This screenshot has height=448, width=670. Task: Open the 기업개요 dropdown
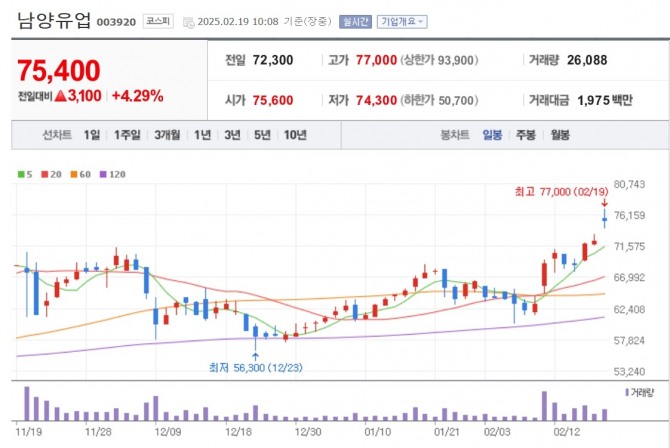coord(402,21)
